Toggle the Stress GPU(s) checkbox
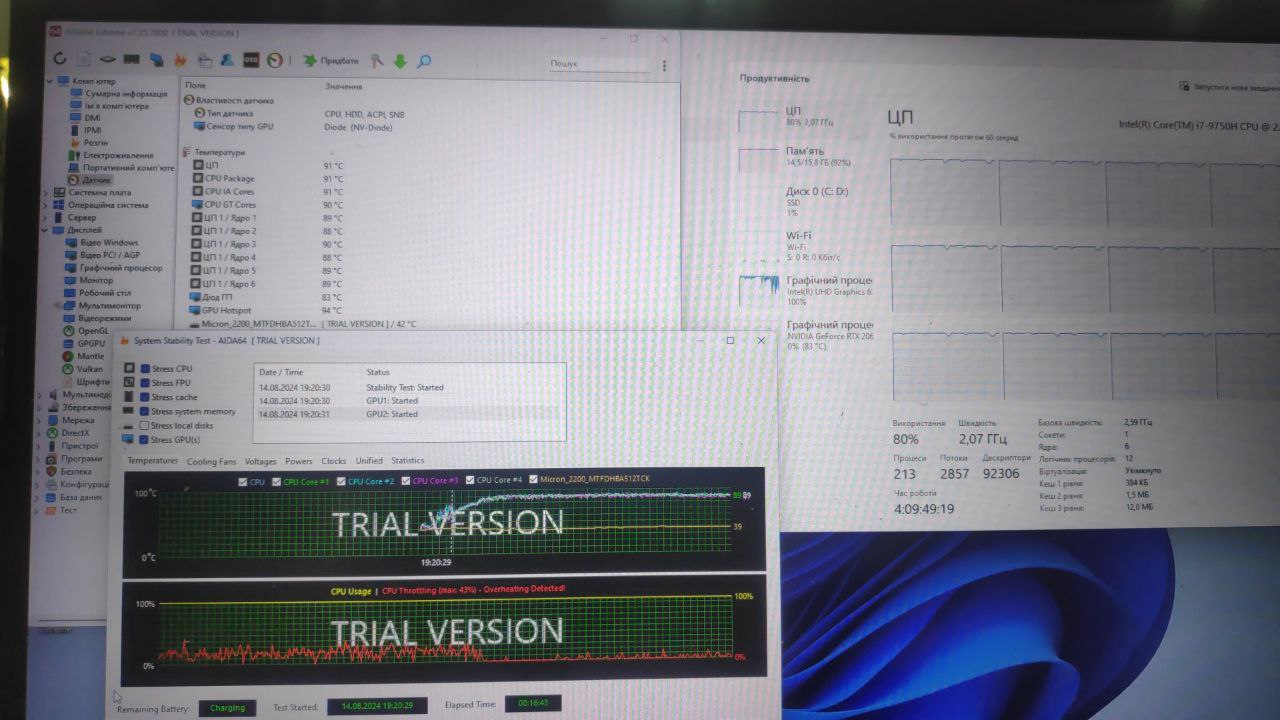Image resolution: width=1280 pixels, height=720 pixels. coord(146,439)
